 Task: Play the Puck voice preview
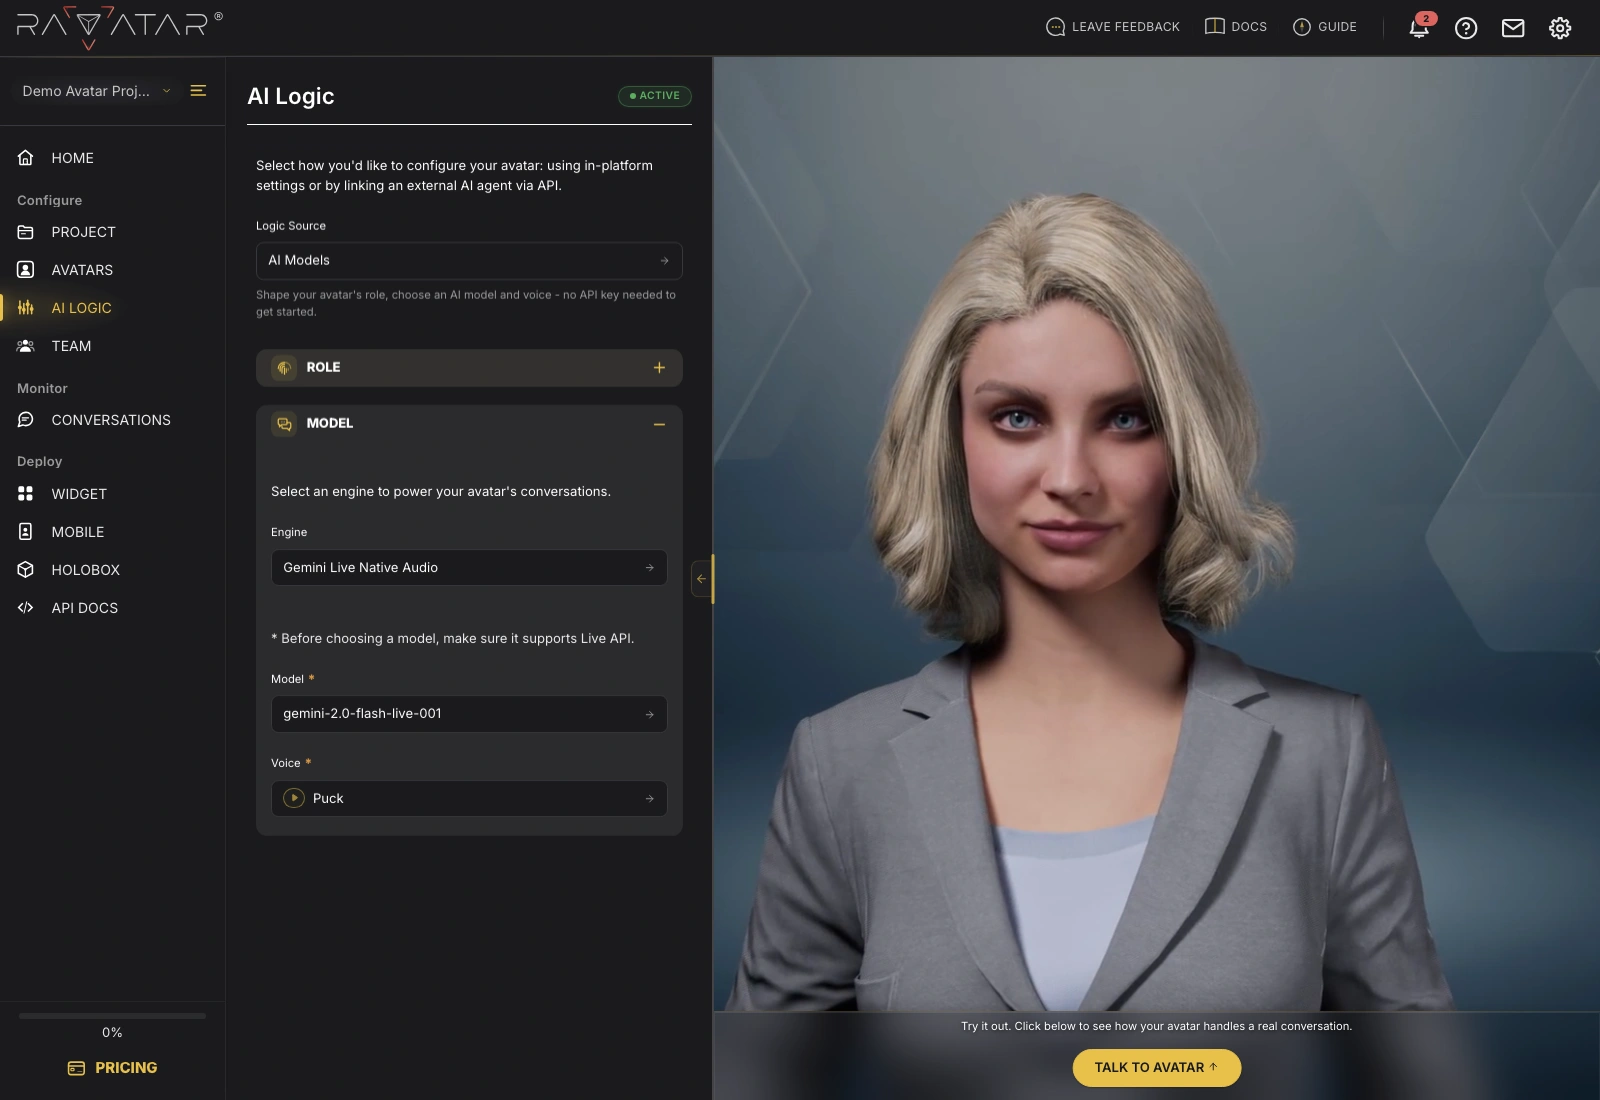294,798
